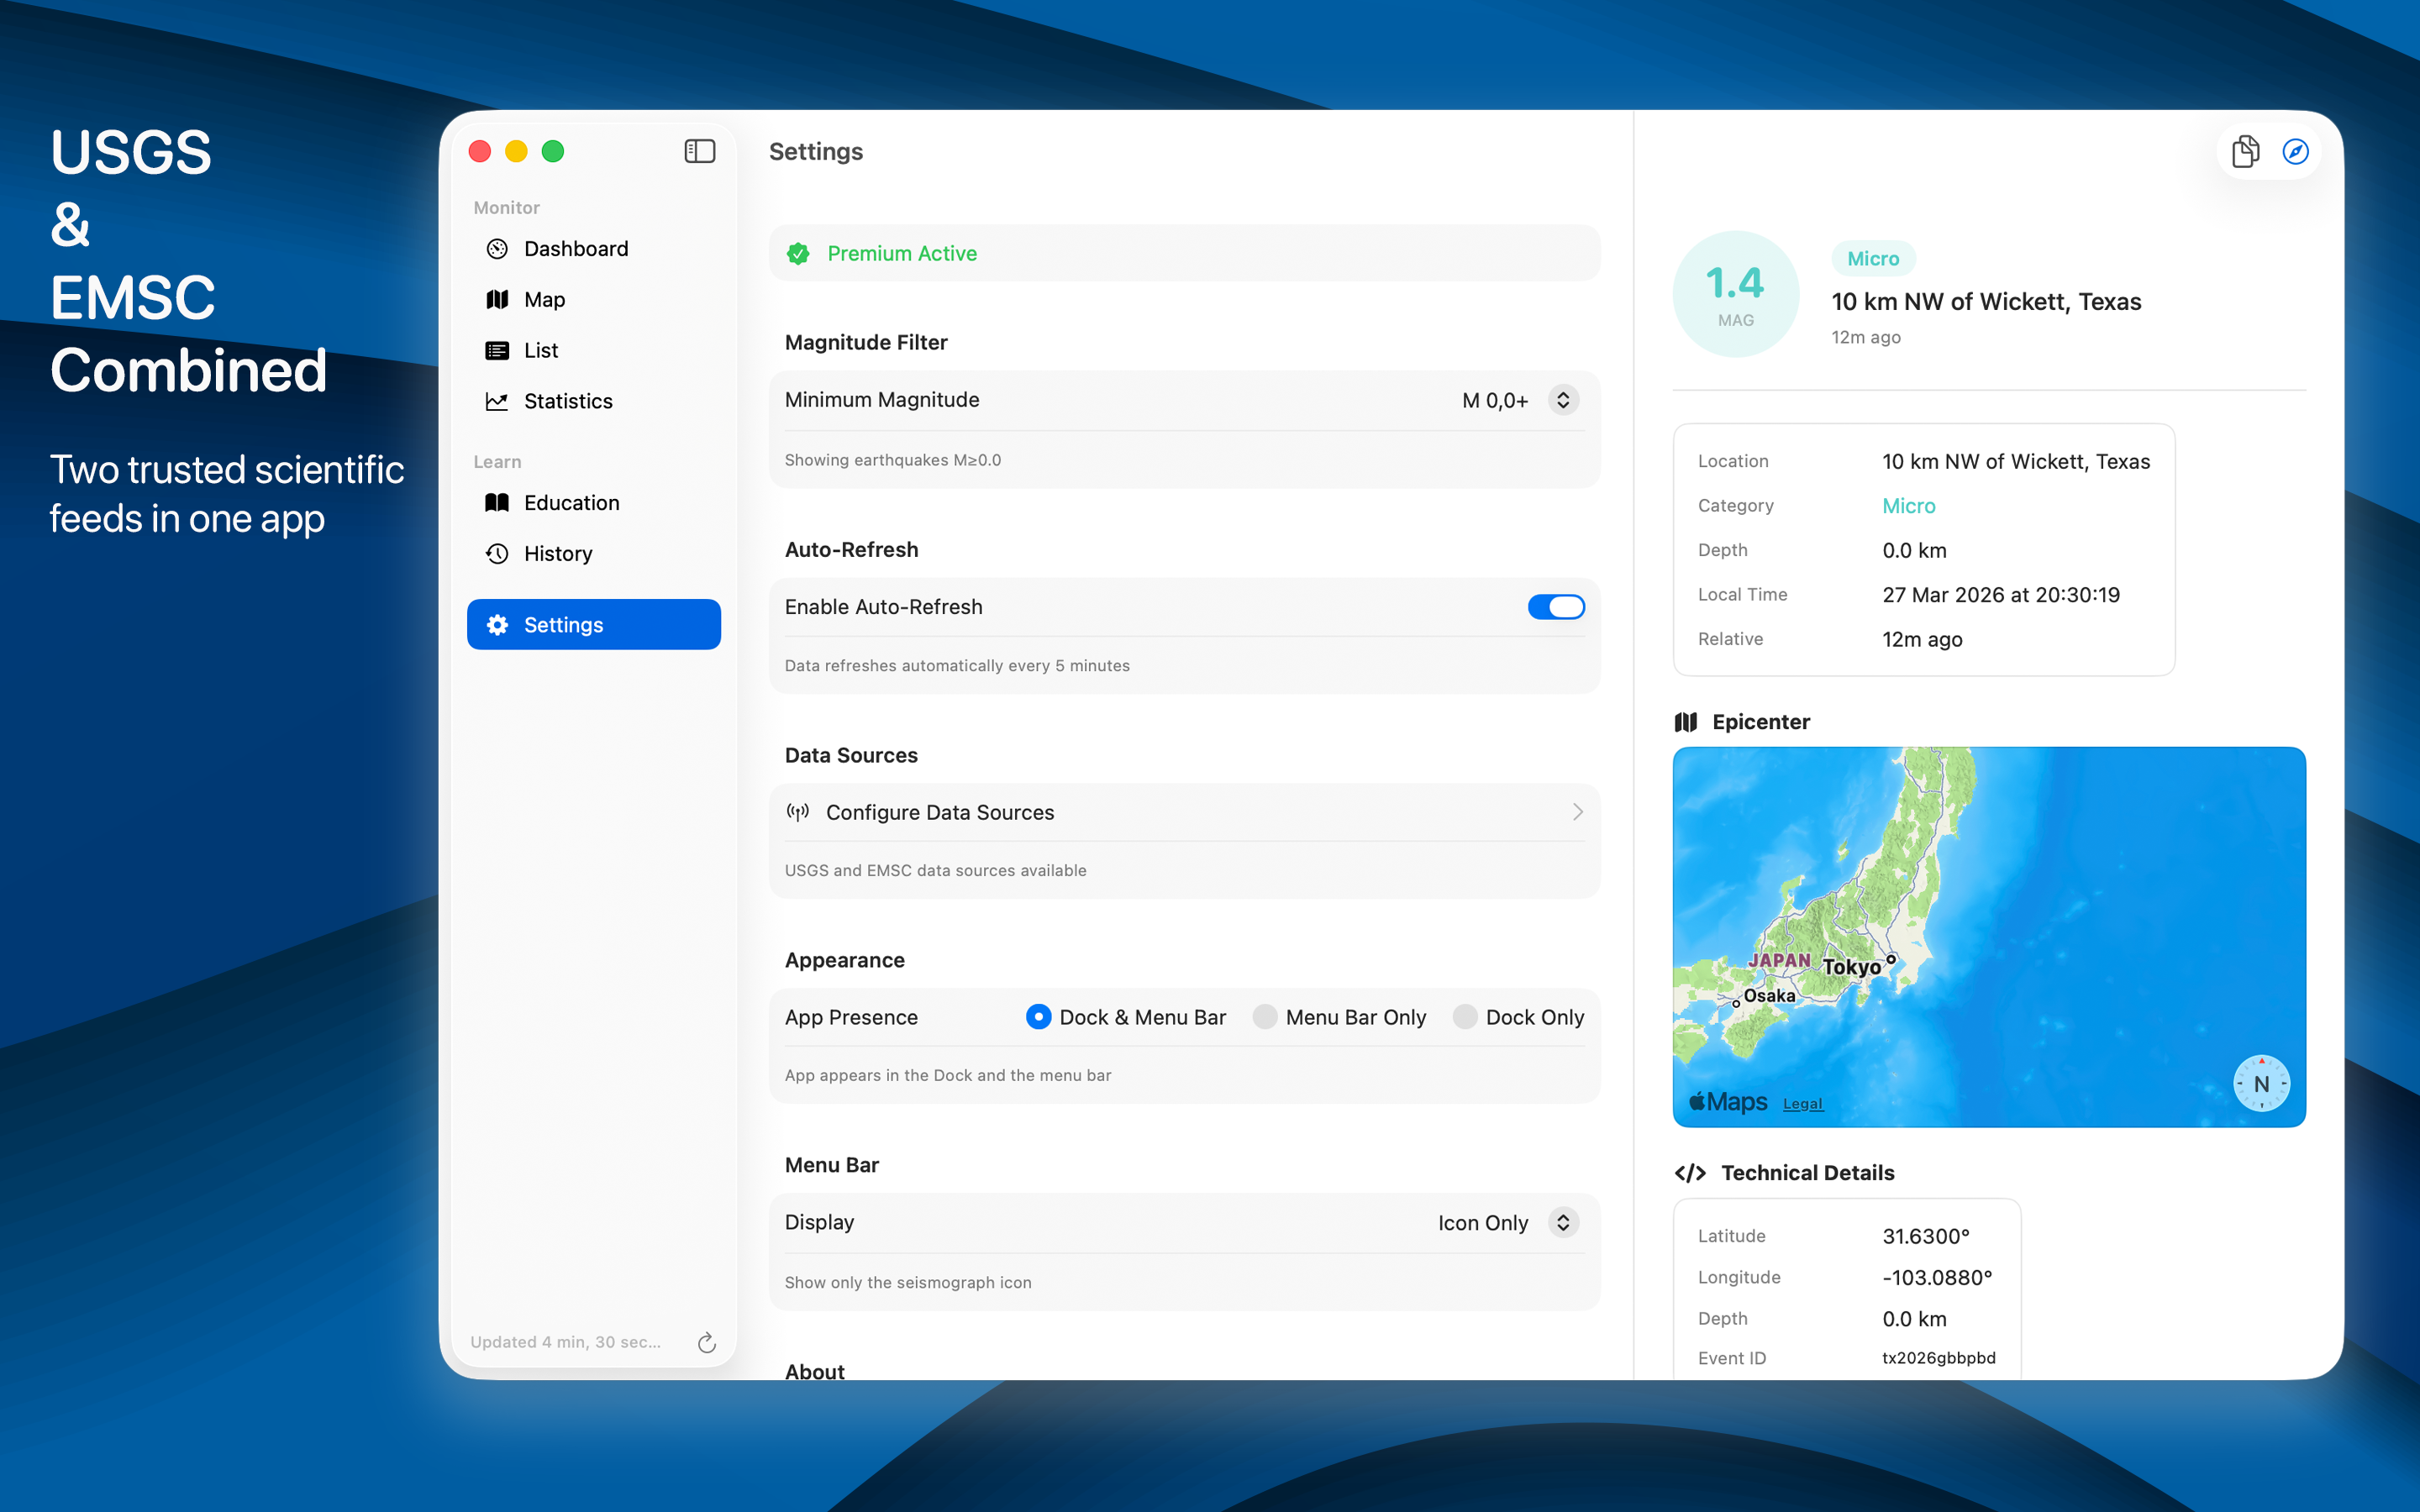Viewport: 2420px width, 1512px height.
Task: Click the refresh arrow in sidebar footer
Action: click(x=707, y=1342)
